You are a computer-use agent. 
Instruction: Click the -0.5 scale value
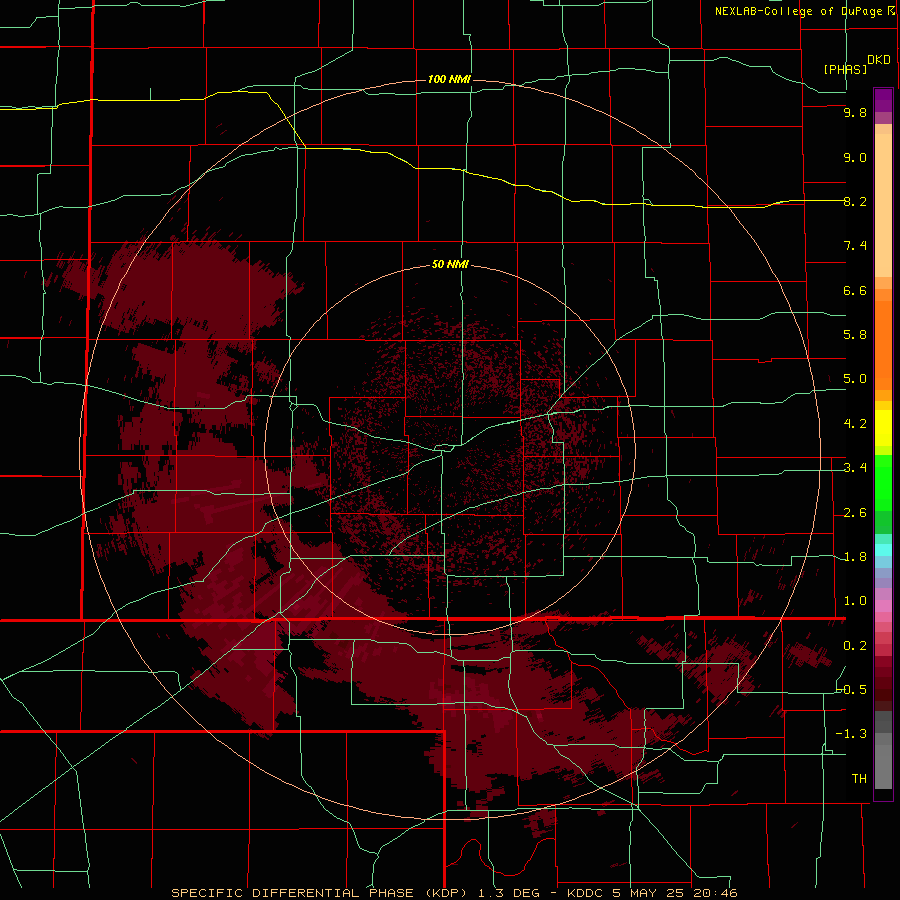[x=852, y=690]
